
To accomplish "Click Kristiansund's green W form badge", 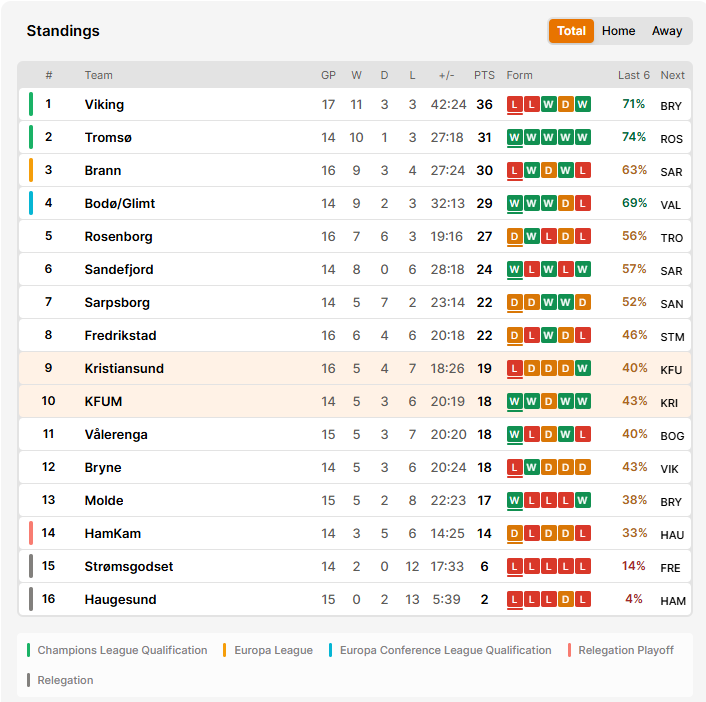I will pyautogui.click(x=582, y=368).
